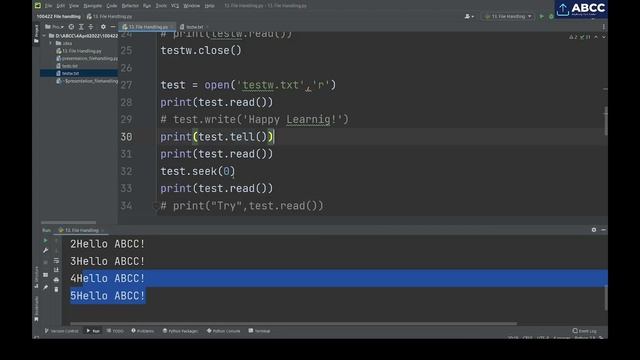Image resolution: width=640 pixels, height=360 pixels.
Task: Switch to the 13. File Handling.py editor tab
Action: 146,27
